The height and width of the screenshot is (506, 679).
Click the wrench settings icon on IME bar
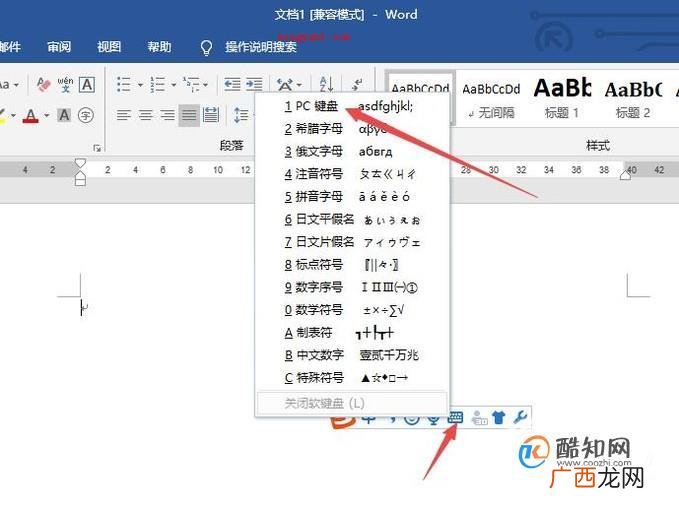click(520, 417)
